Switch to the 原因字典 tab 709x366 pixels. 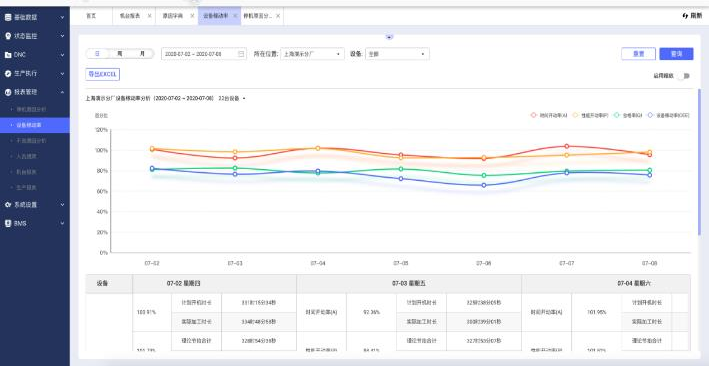click(x=172, y=16)
